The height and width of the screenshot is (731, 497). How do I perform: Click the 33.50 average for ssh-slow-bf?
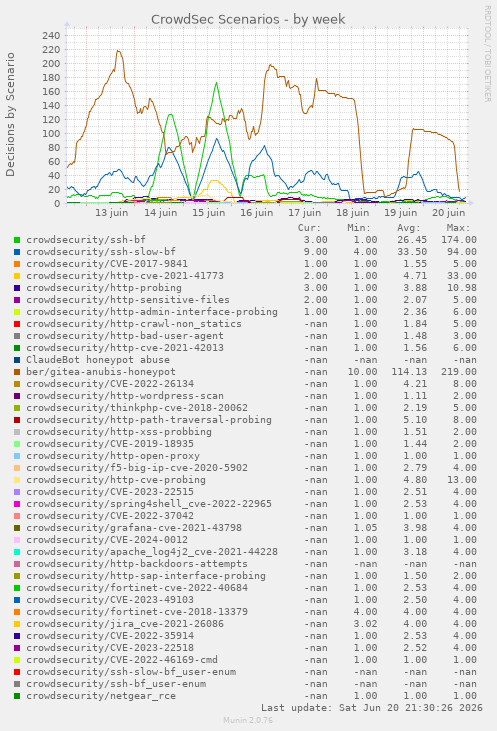click(412, 252)
